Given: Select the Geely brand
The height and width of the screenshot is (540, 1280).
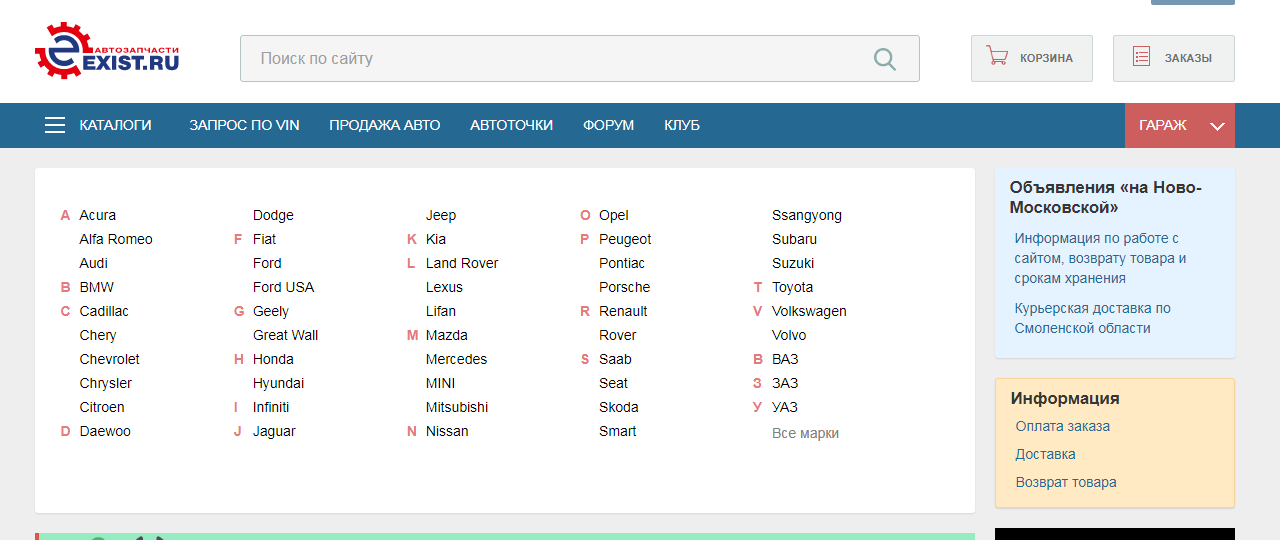Looking at the screenshot, I should coord(271,311).
